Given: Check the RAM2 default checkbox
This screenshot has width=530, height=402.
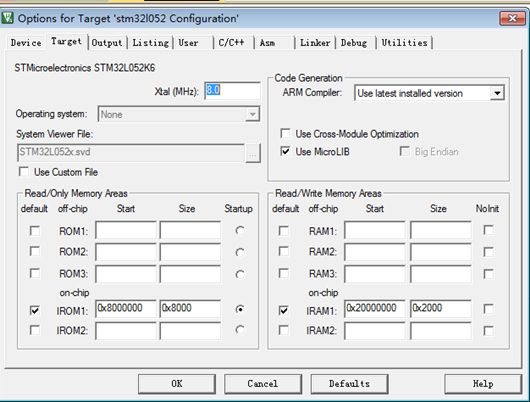Looking at the screenshot, I should [284, 251].
